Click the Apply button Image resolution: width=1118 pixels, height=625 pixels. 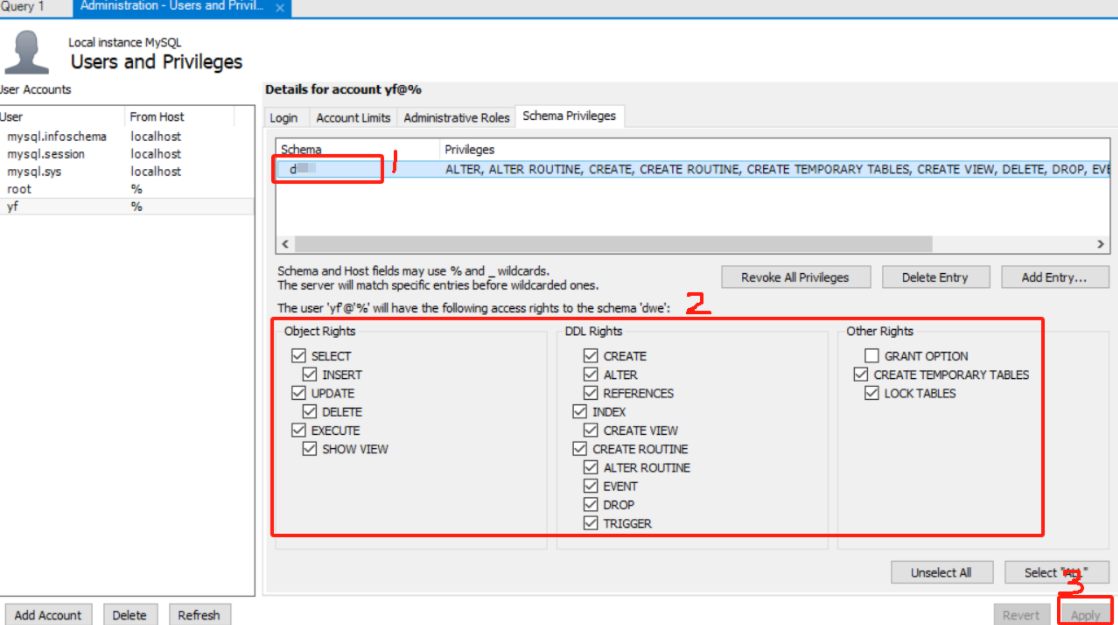(x=1085, y=615)
